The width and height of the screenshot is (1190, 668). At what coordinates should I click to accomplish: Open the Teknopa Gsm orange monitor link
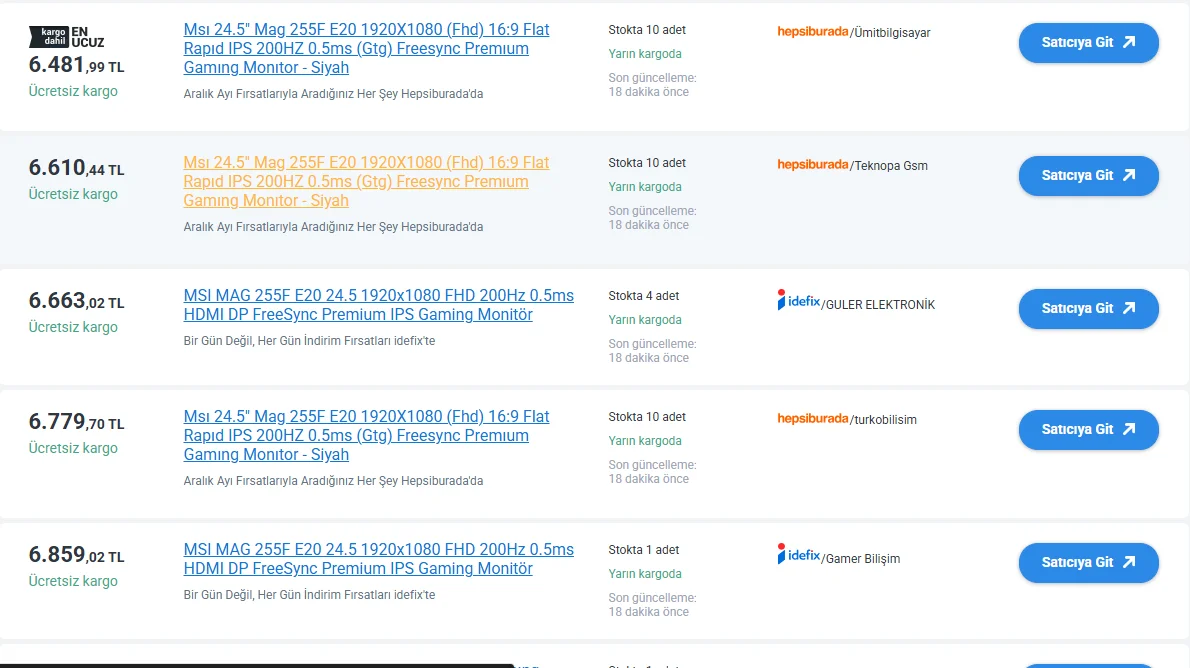tap(366, 181)
